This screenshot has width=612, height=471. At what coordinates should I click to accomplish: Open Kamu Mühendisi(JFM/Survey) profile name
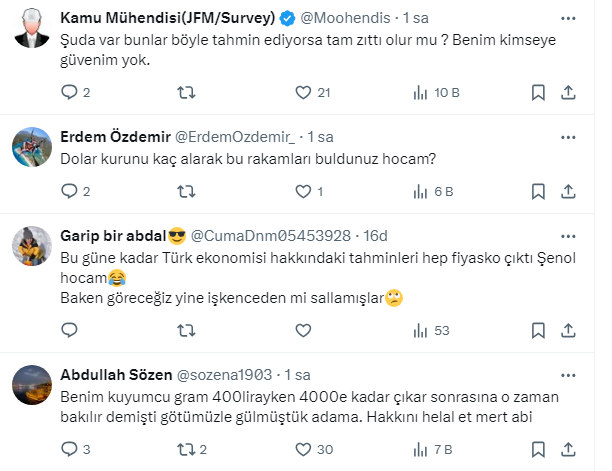(x=166, y=18)
